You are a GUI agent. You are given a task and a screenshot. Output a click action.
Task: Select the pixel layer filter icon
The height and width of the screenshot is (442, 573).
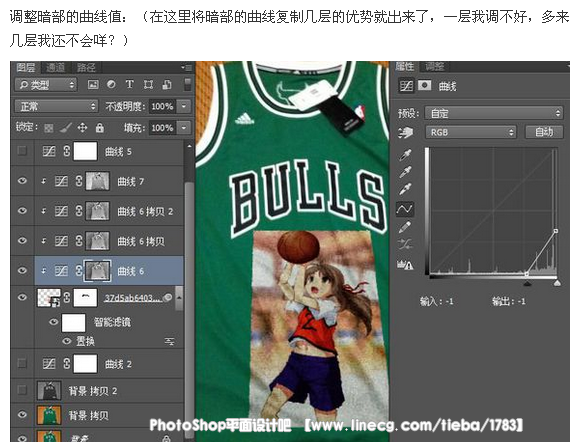click(93, 85)
